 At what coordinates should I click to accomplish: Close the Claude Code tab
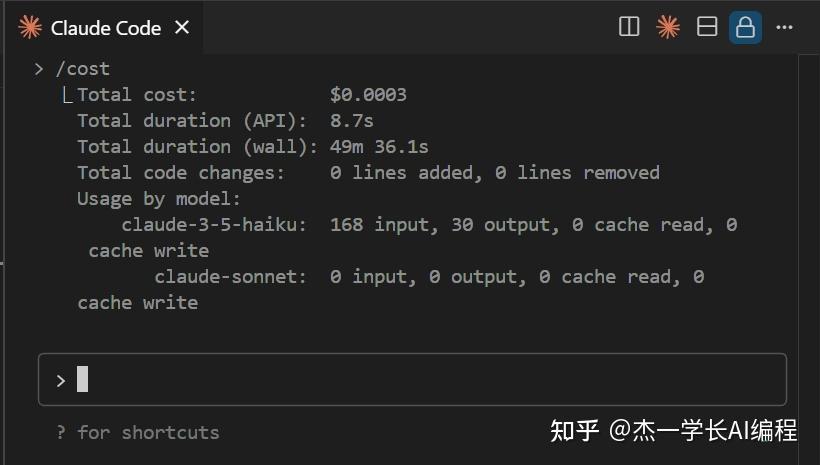tap(182, 28)
